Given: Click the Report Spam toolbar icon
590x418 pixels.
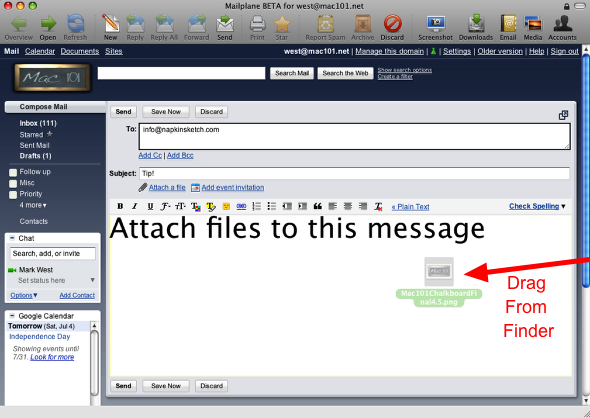Looking at the screenshot, I should (325, 24).
